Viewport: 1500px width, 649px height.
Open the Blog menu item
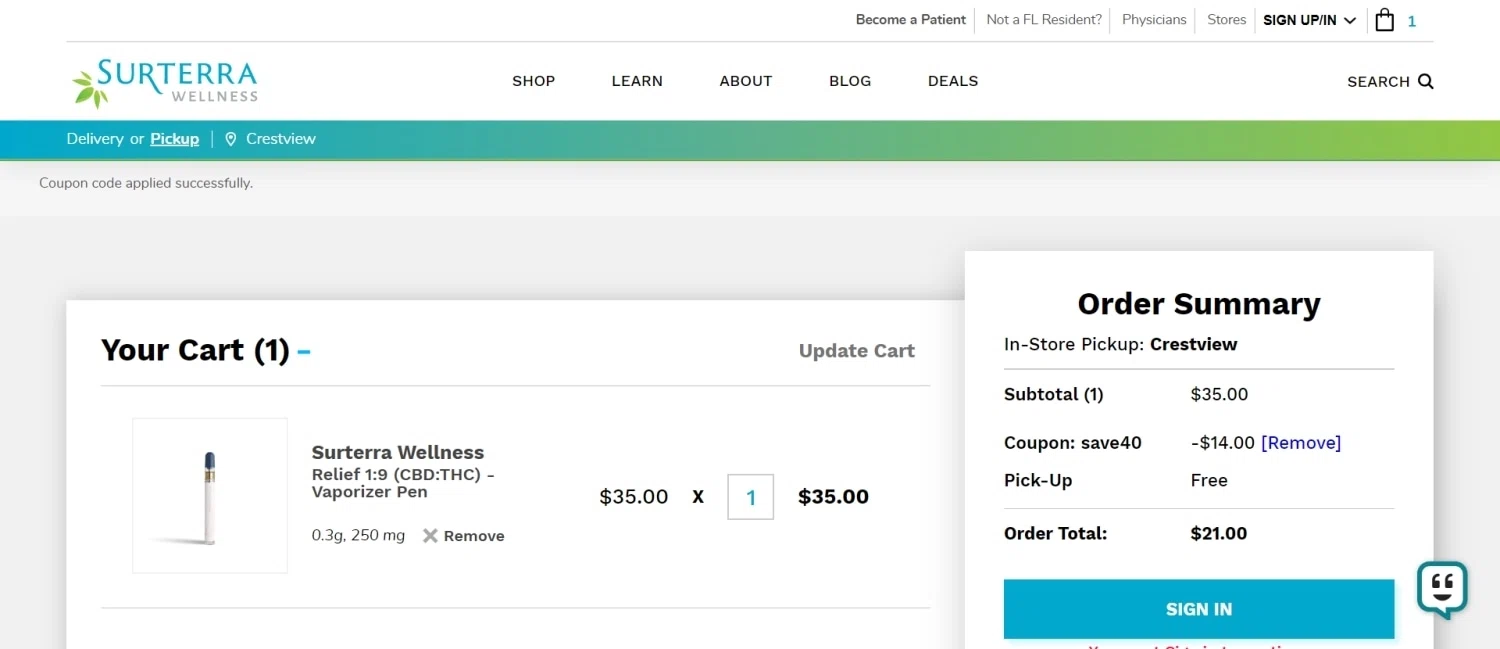(850, 81)
